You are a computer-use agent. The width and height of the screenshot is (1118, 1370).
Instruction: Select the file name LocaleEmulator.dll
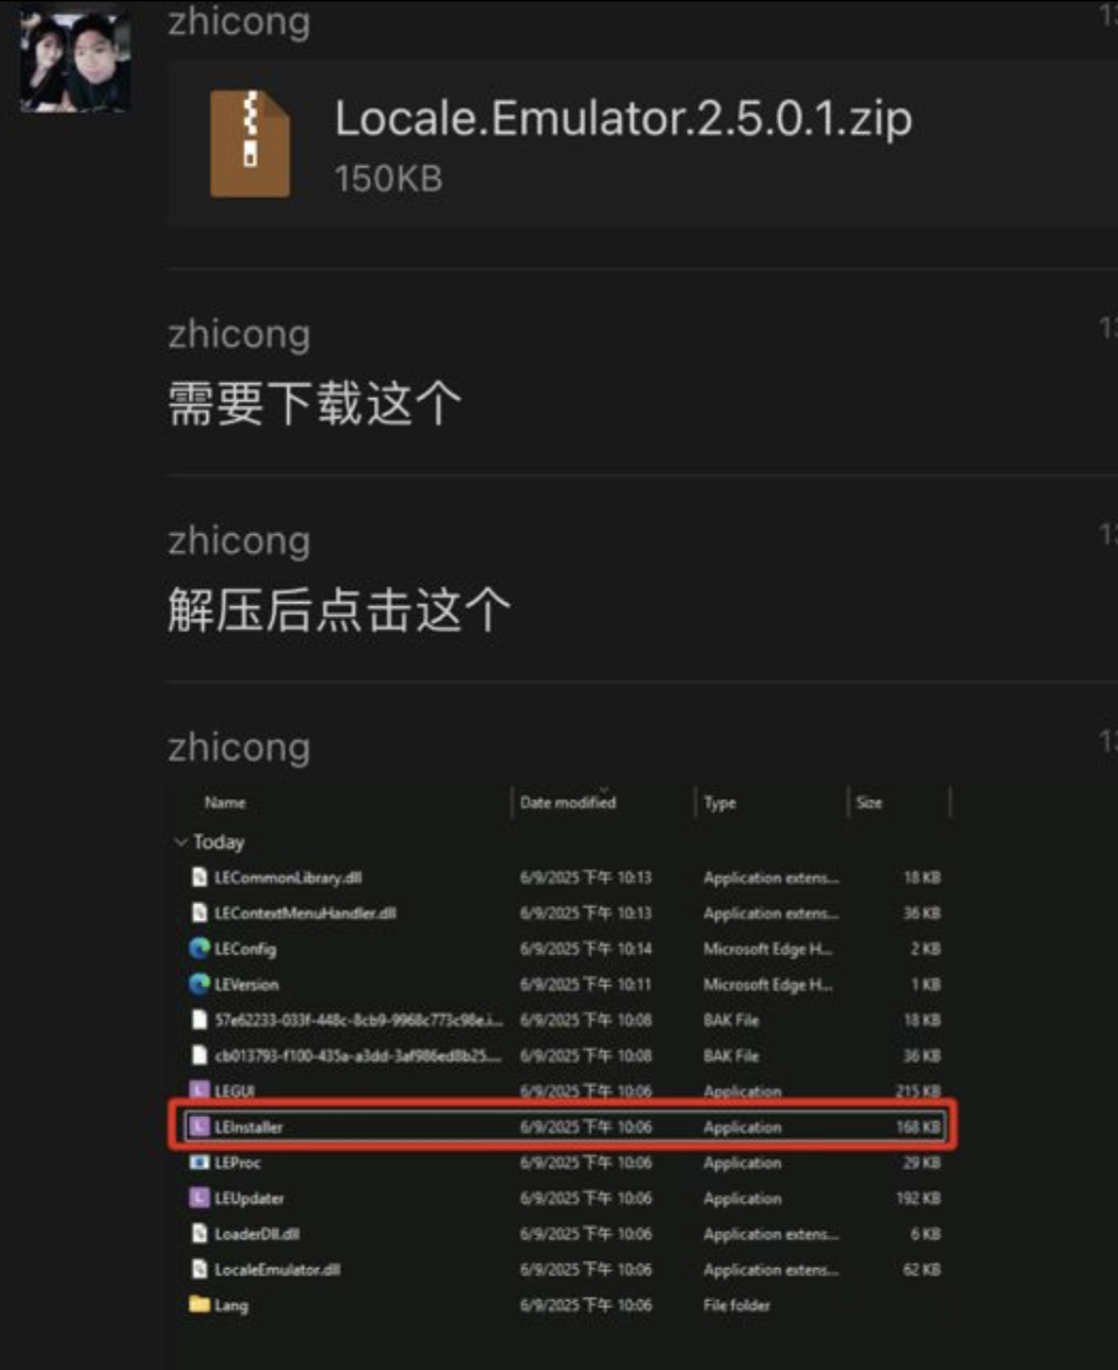pyautogui.click(x=277, y=1270)
